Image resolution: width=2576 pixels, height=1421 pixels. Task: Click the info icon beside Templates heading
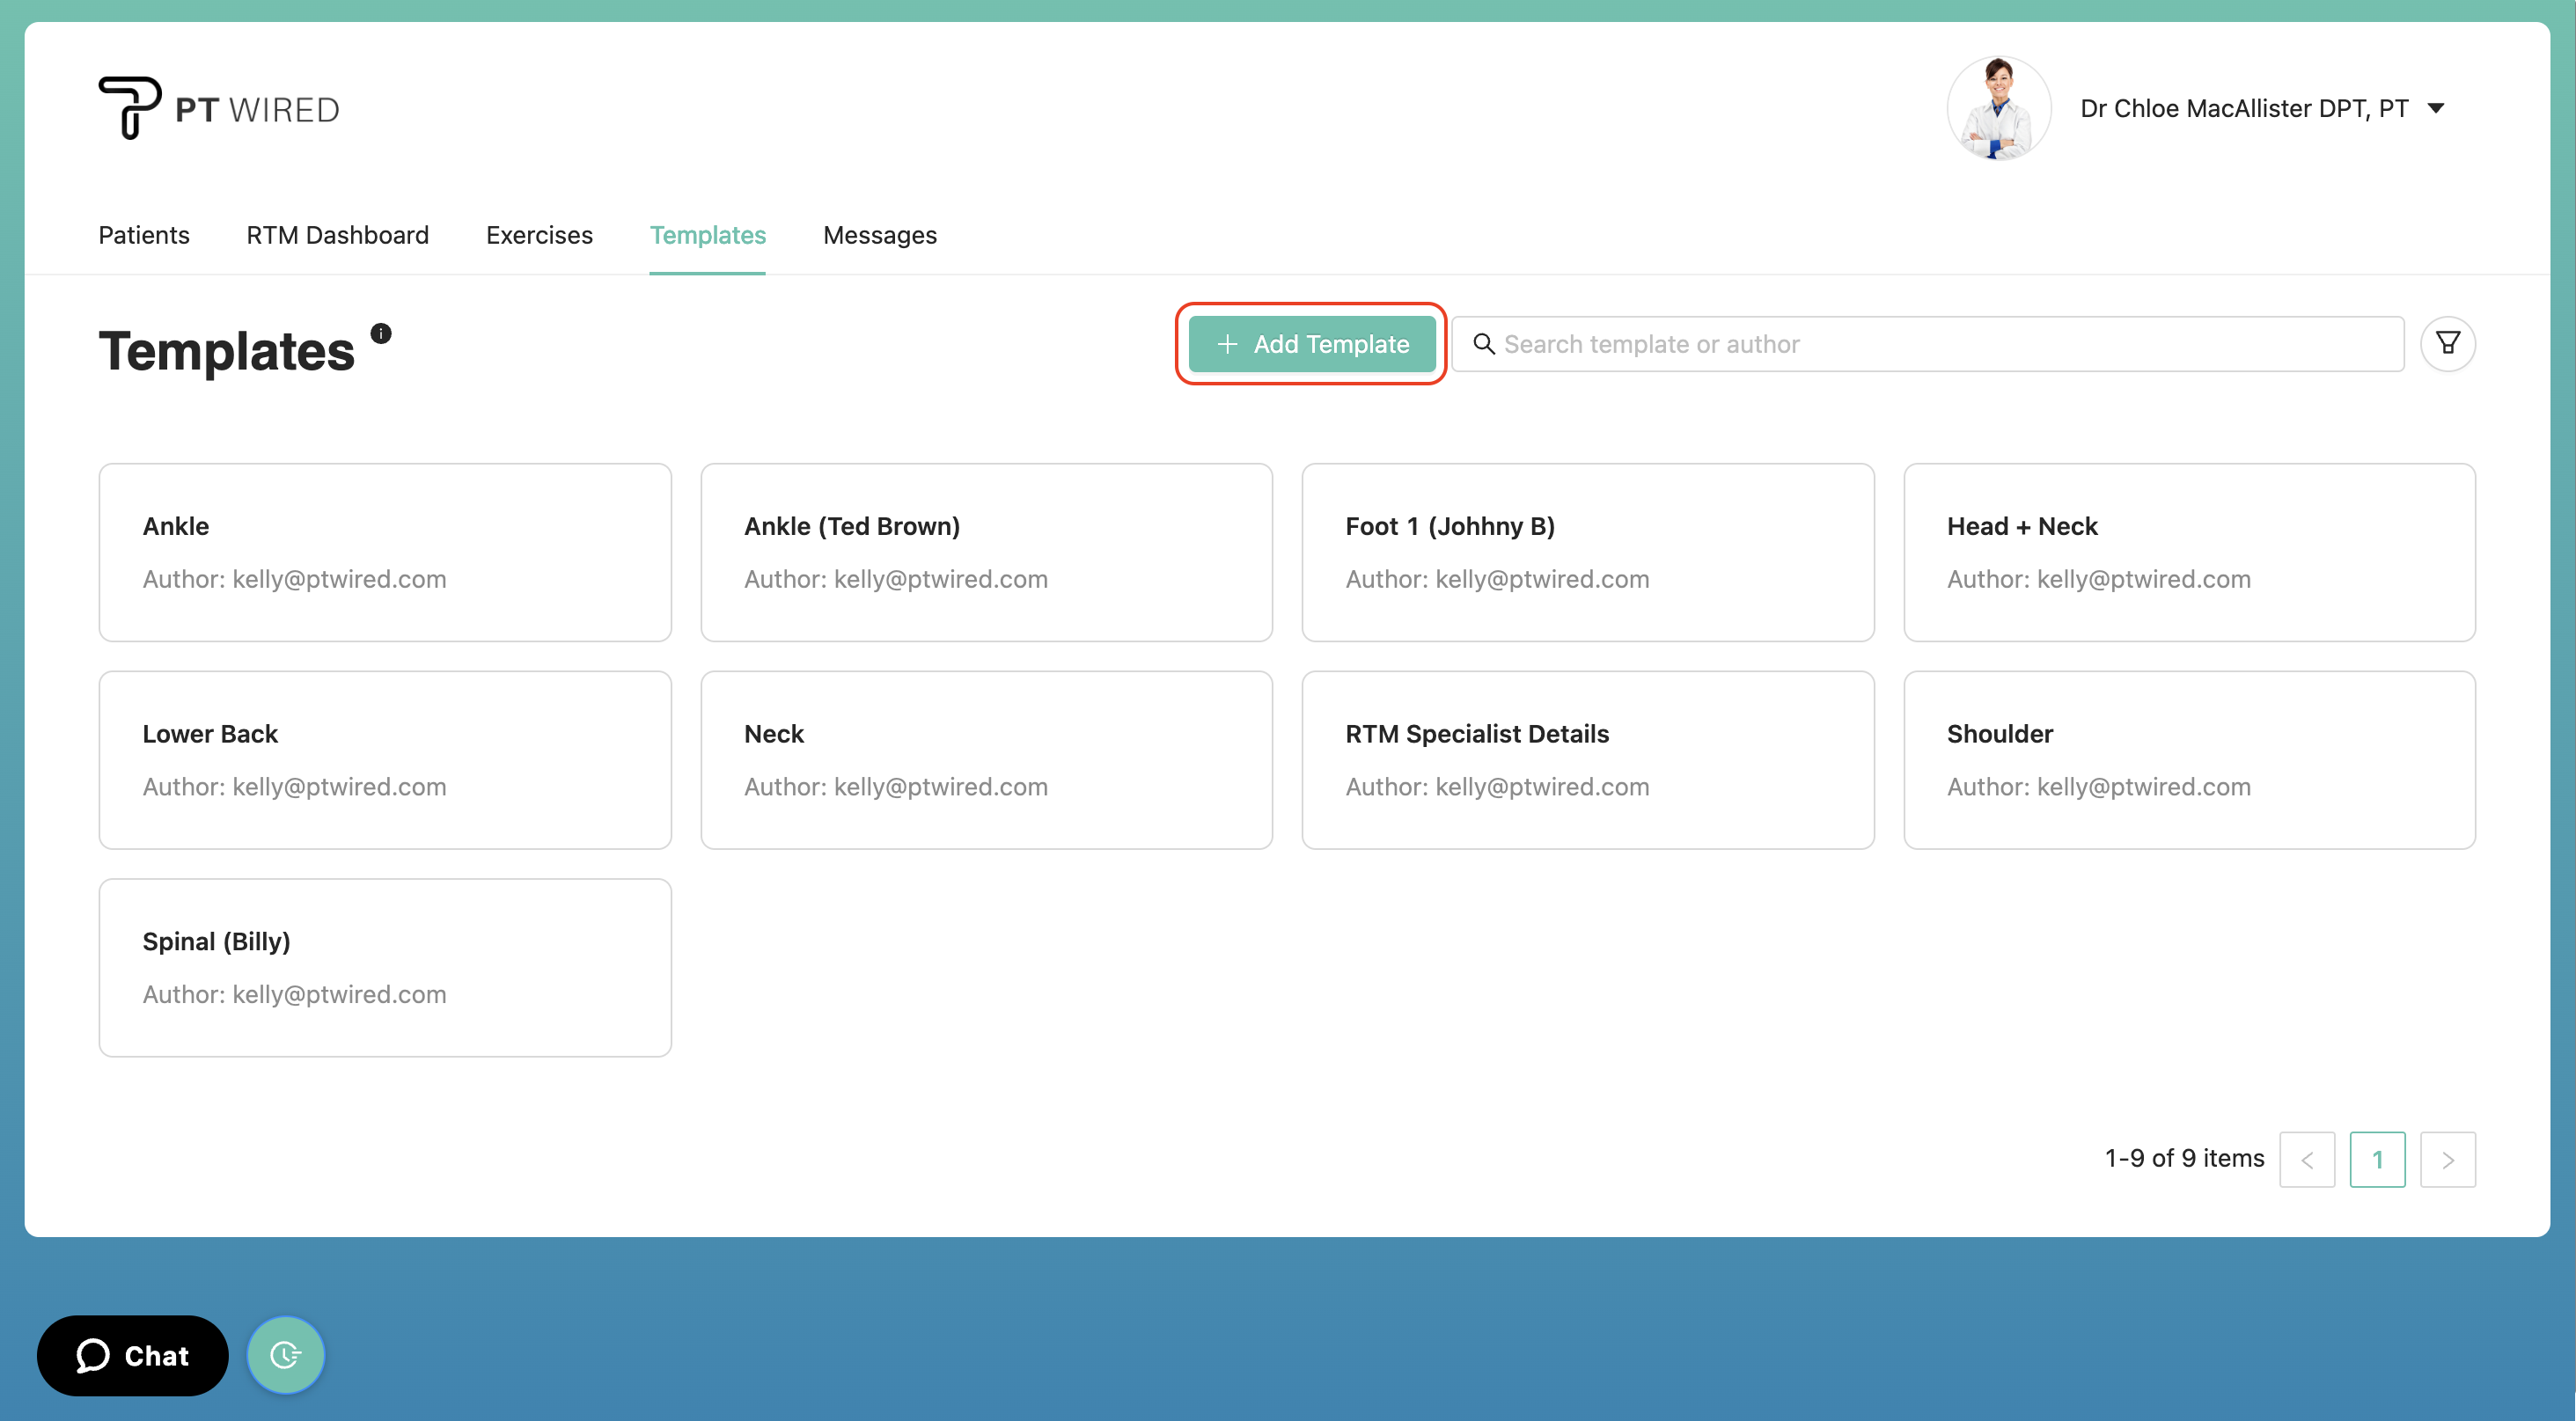pos(381,333)
